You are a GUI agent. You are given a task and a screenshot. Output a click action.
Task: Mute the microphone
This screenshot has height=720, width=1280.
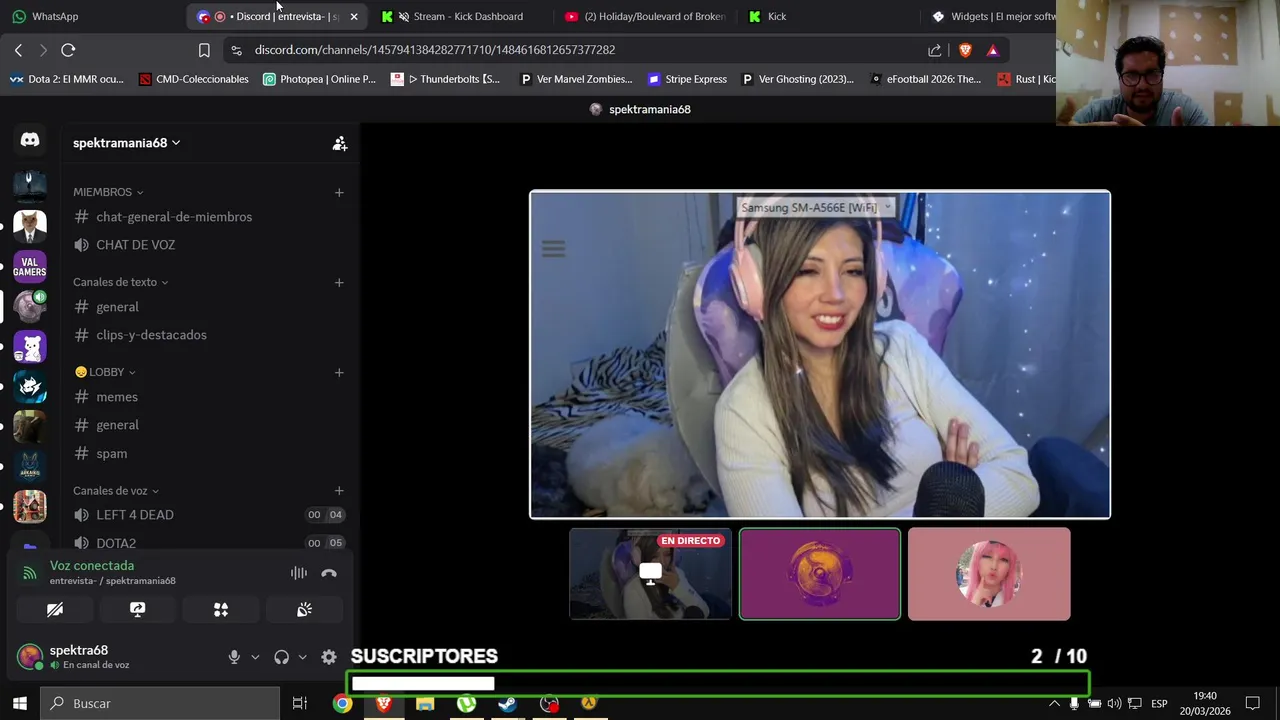coord(234,657)
